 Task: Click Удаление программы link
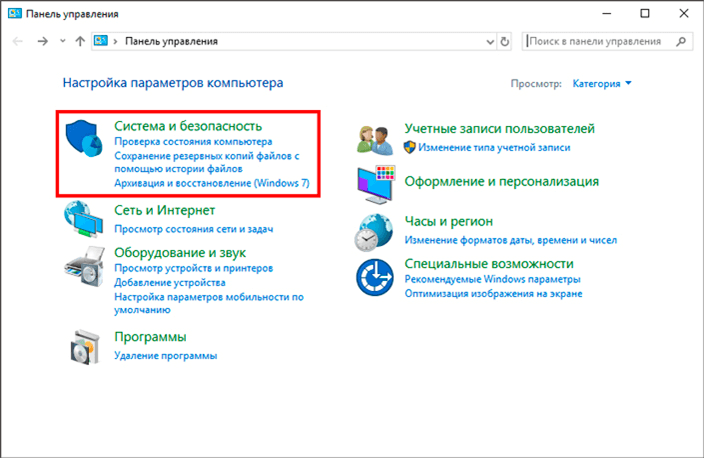(x=166, y=356)
